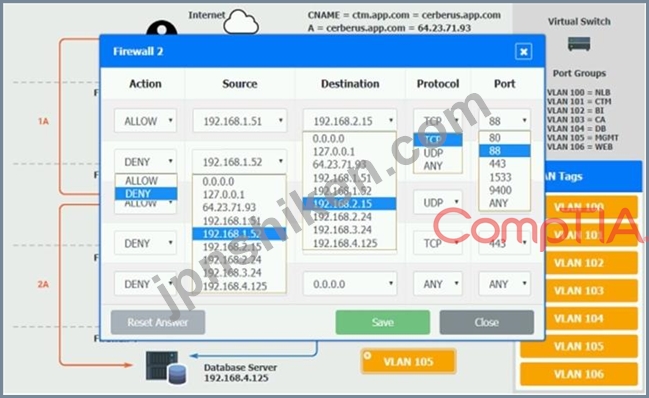Open the last row 0.0.0.0 destination dropdown
This screenshot has height=398, width=649.
tap(350, 284)
